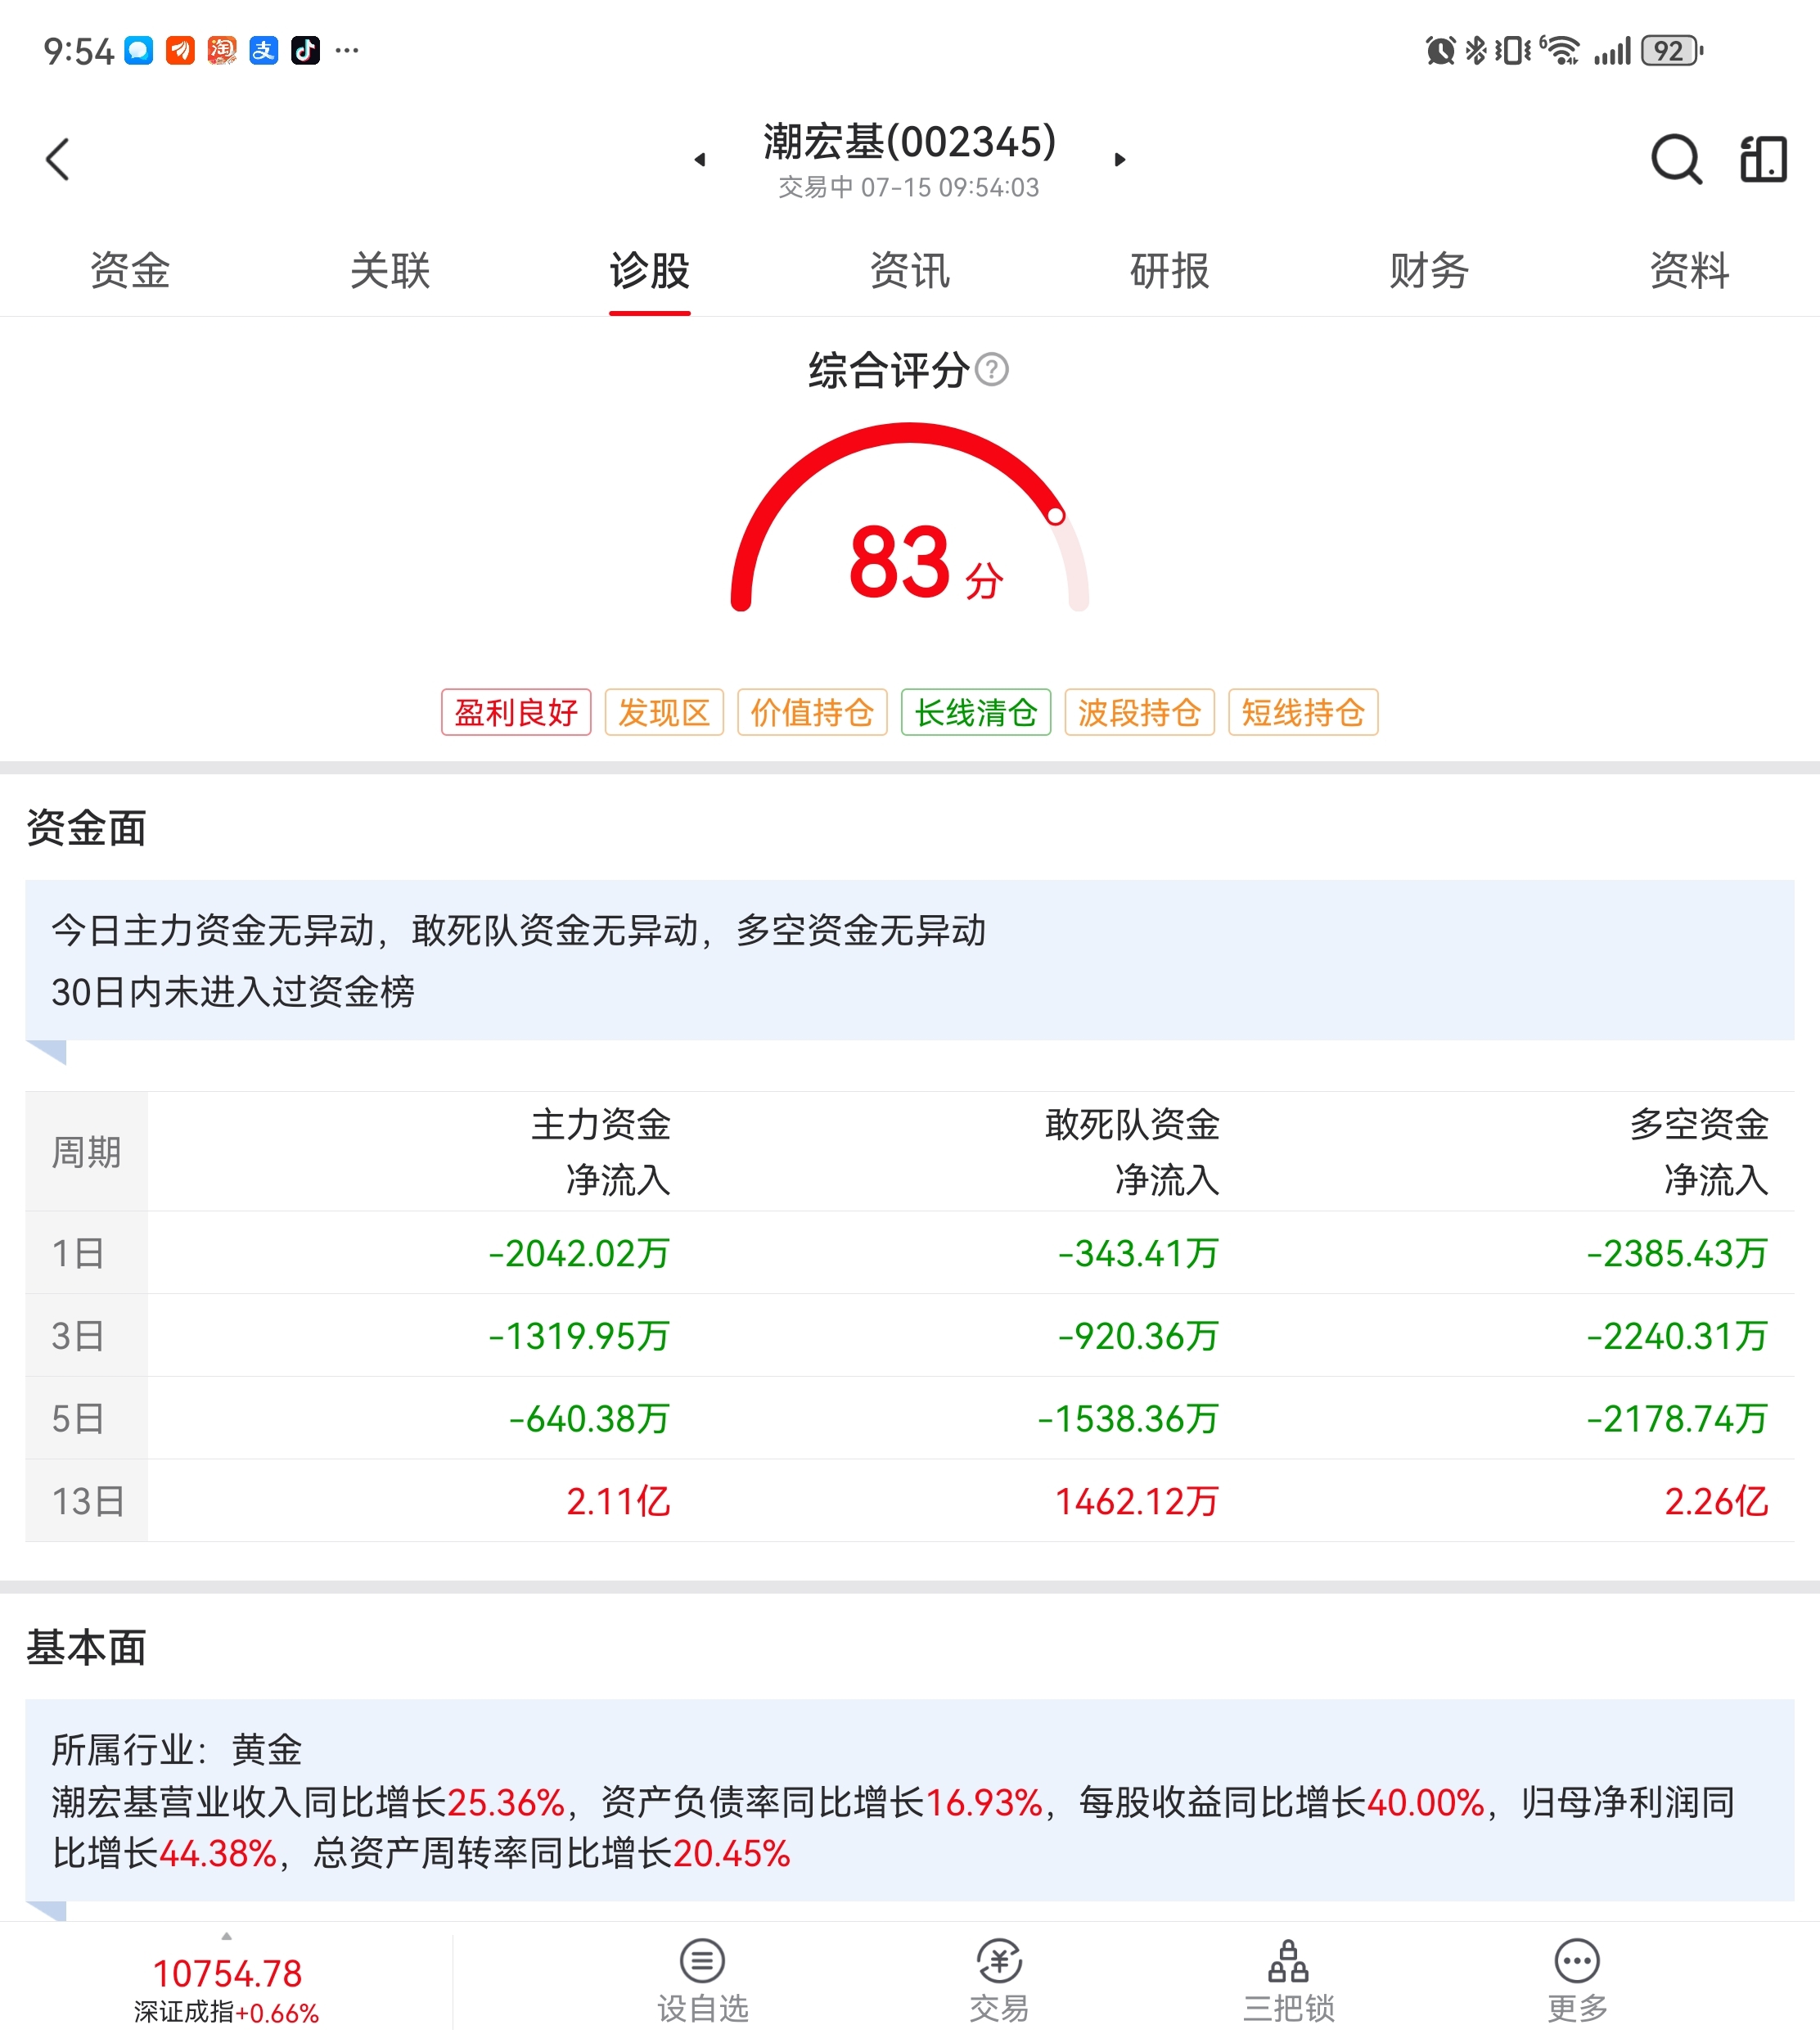Open the 资料 tab
This screenshot has height=2043, width=1820.
(x=1689, y=271)
